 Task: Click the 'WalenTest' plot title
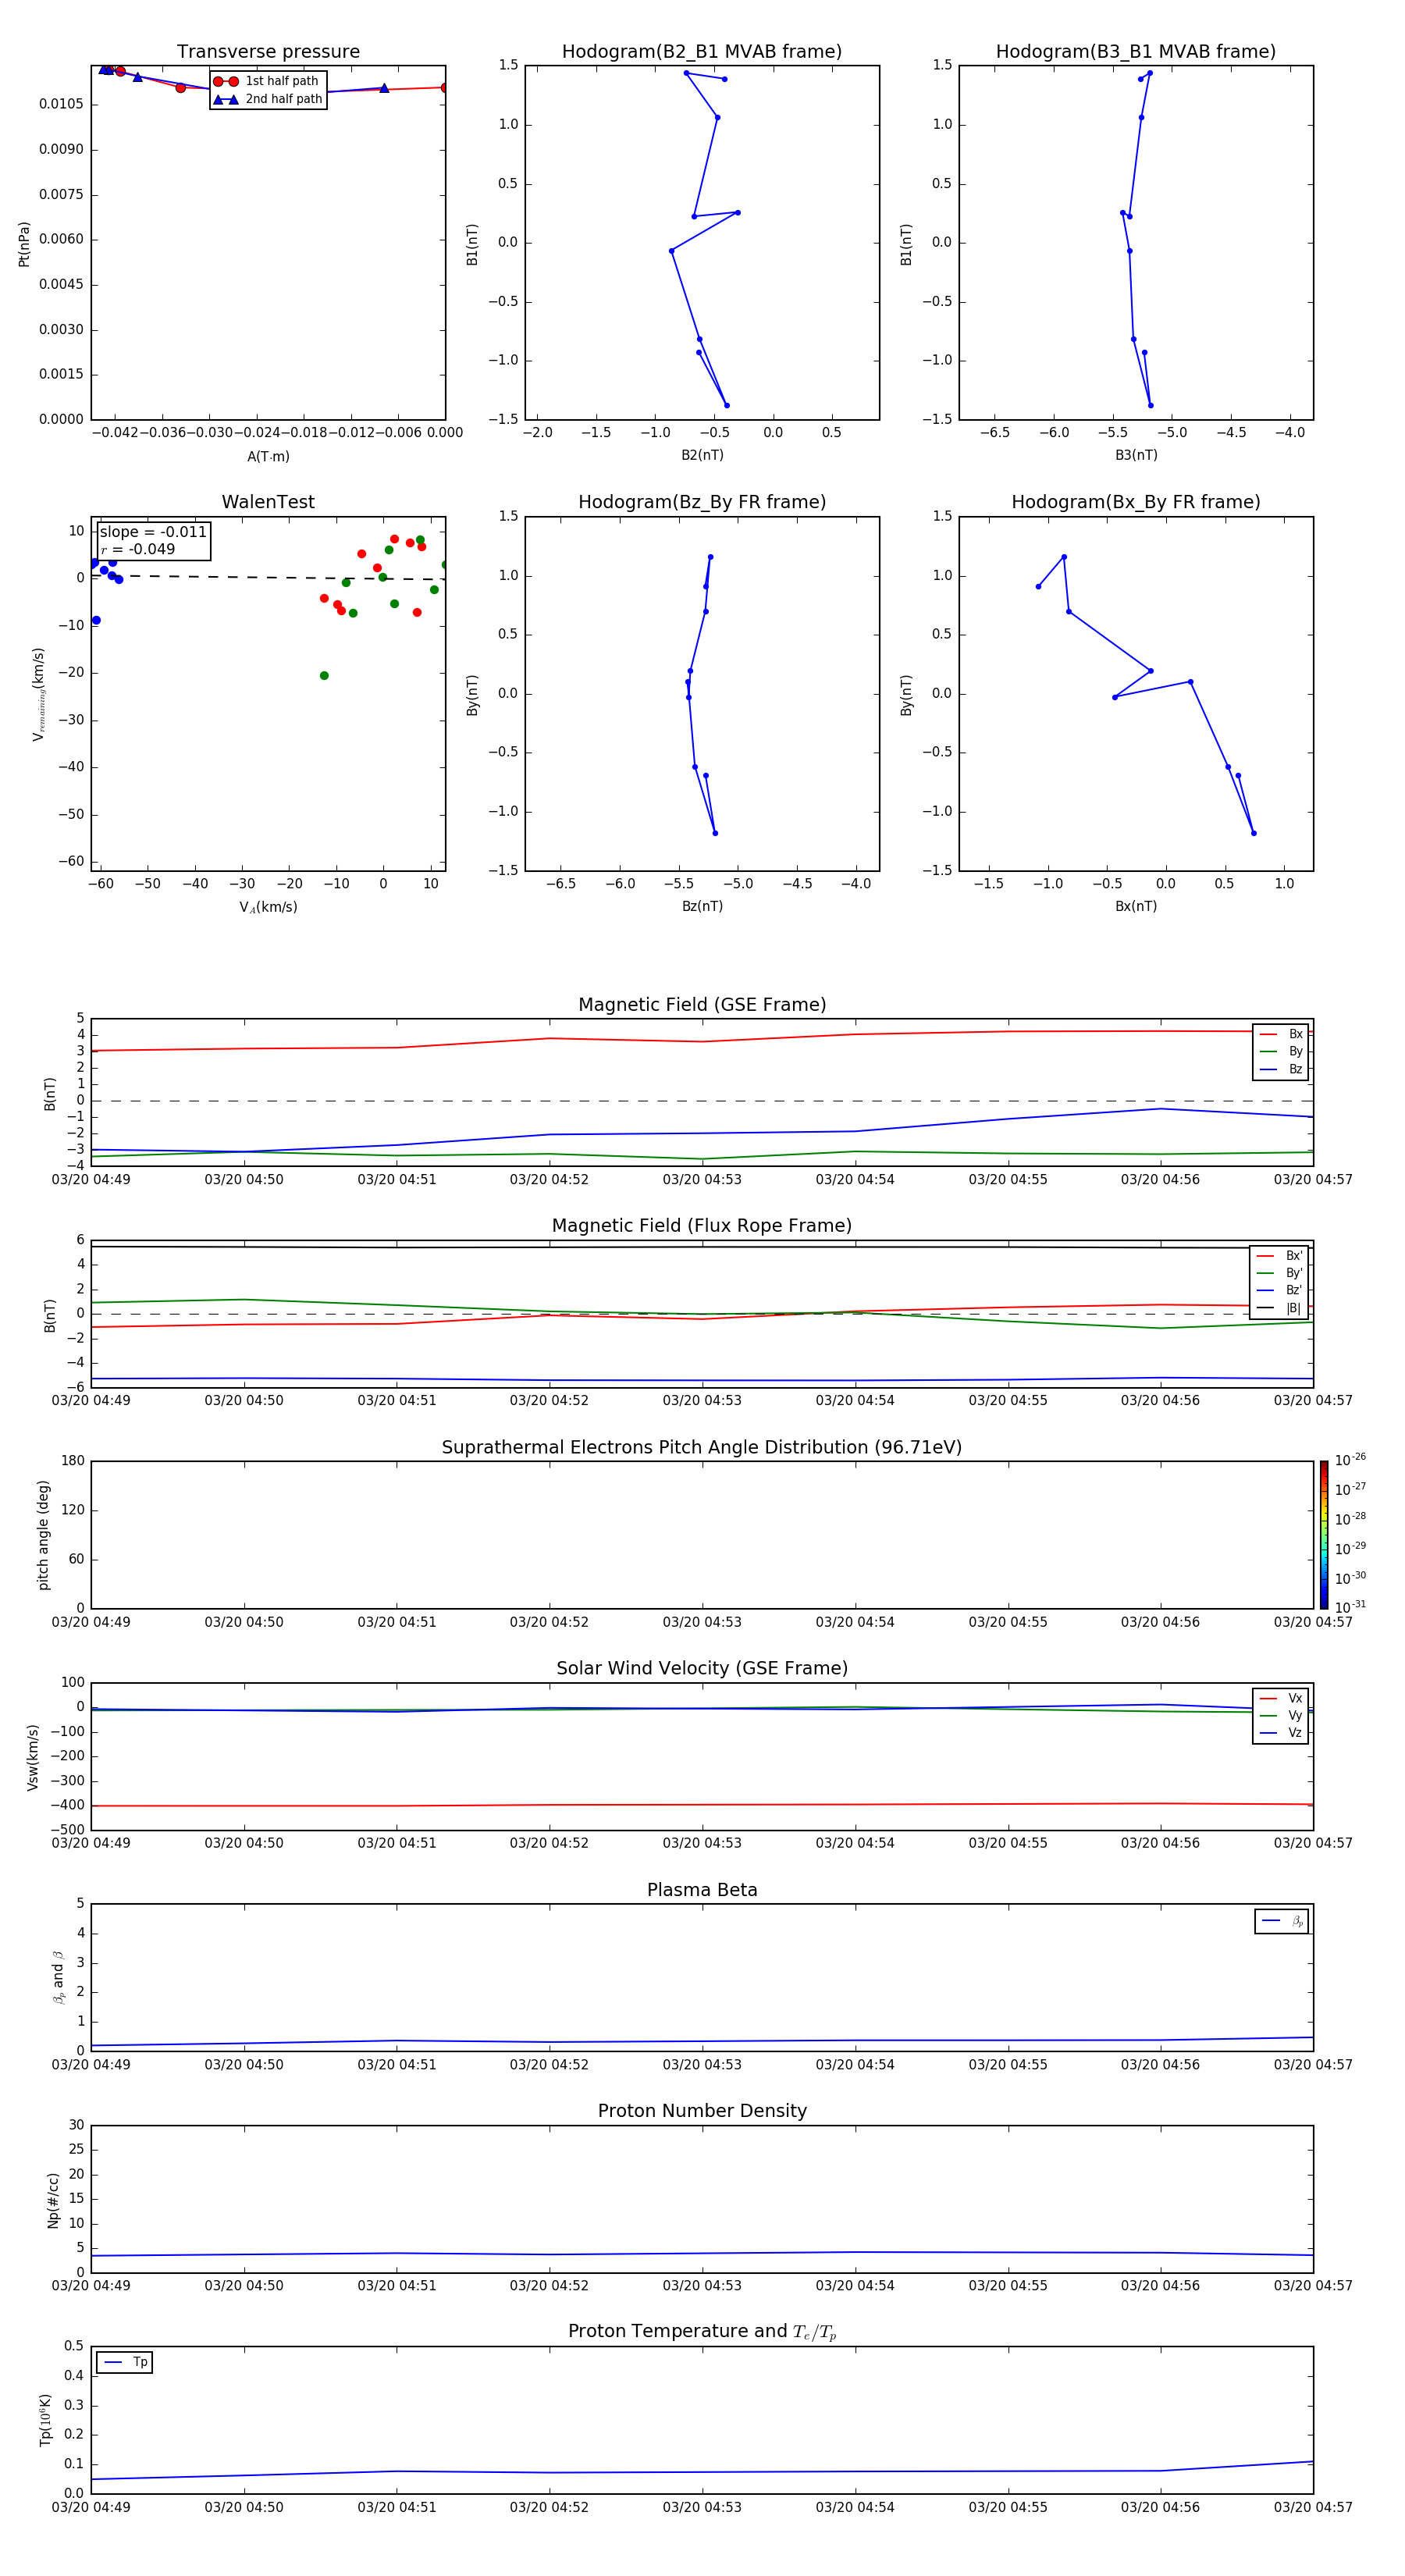[x=268, y=502]
